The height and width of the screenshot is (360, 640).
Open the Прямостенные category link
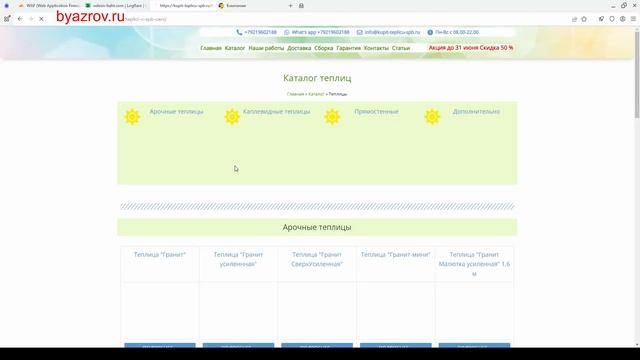tap(376, 111)
